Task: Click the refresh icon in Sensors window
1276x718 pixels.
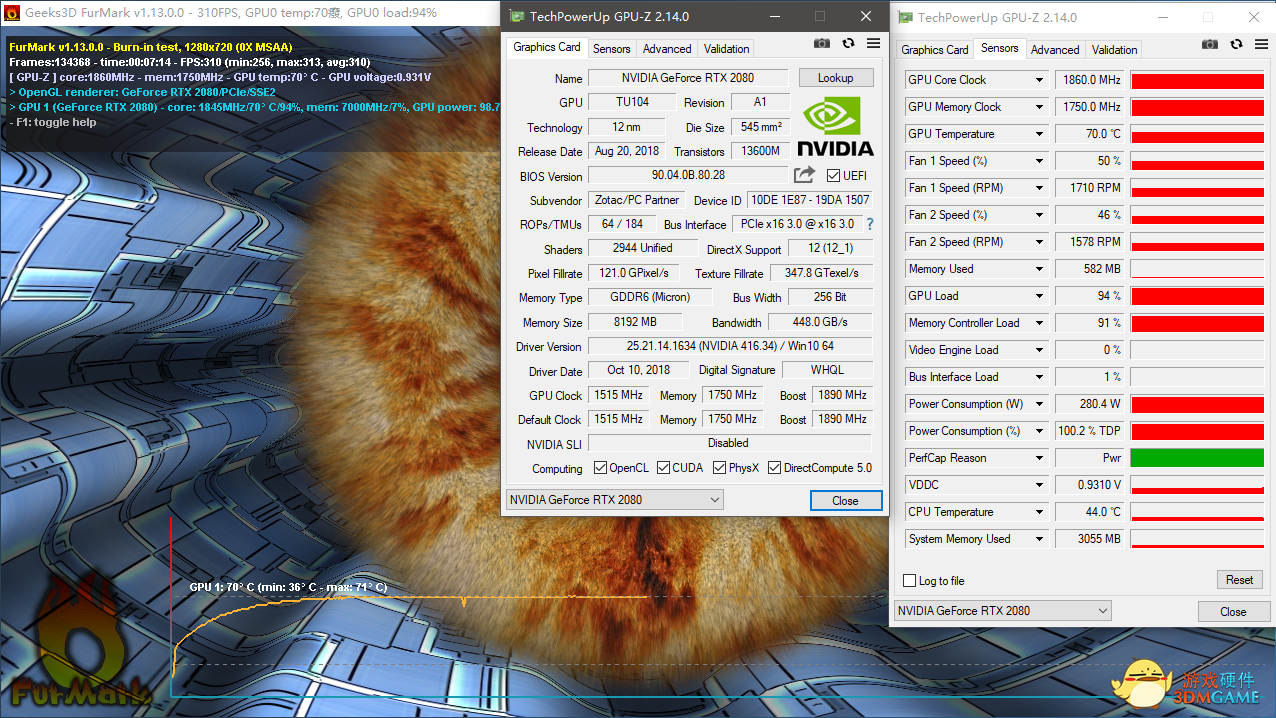Action: [x=1237, y=45]
